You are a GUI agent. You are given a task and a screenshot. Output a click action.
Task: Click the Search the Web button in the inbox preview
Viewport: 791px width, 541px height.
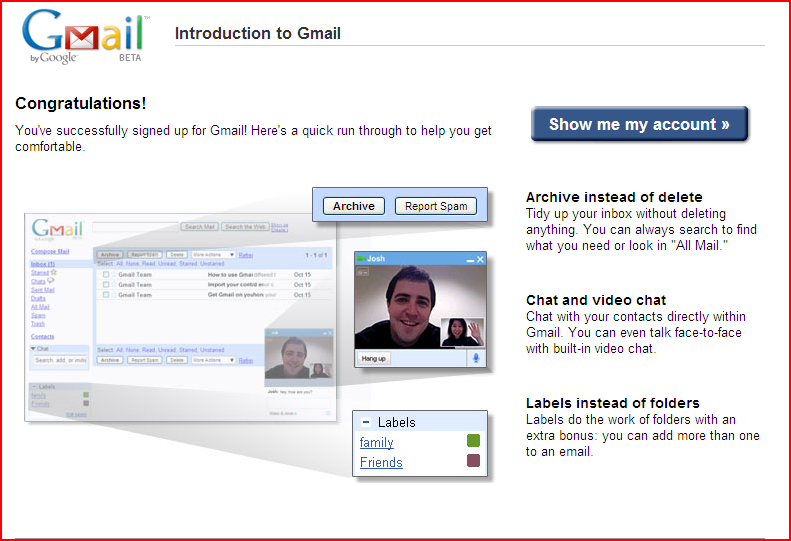point(245,227)
